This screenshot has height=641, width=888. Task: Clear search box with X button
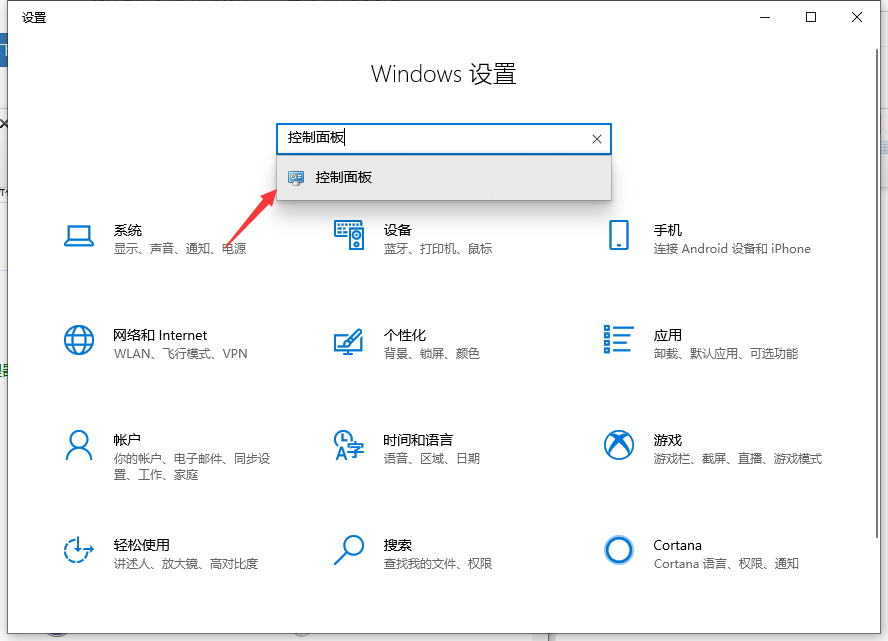click(597, 139)
